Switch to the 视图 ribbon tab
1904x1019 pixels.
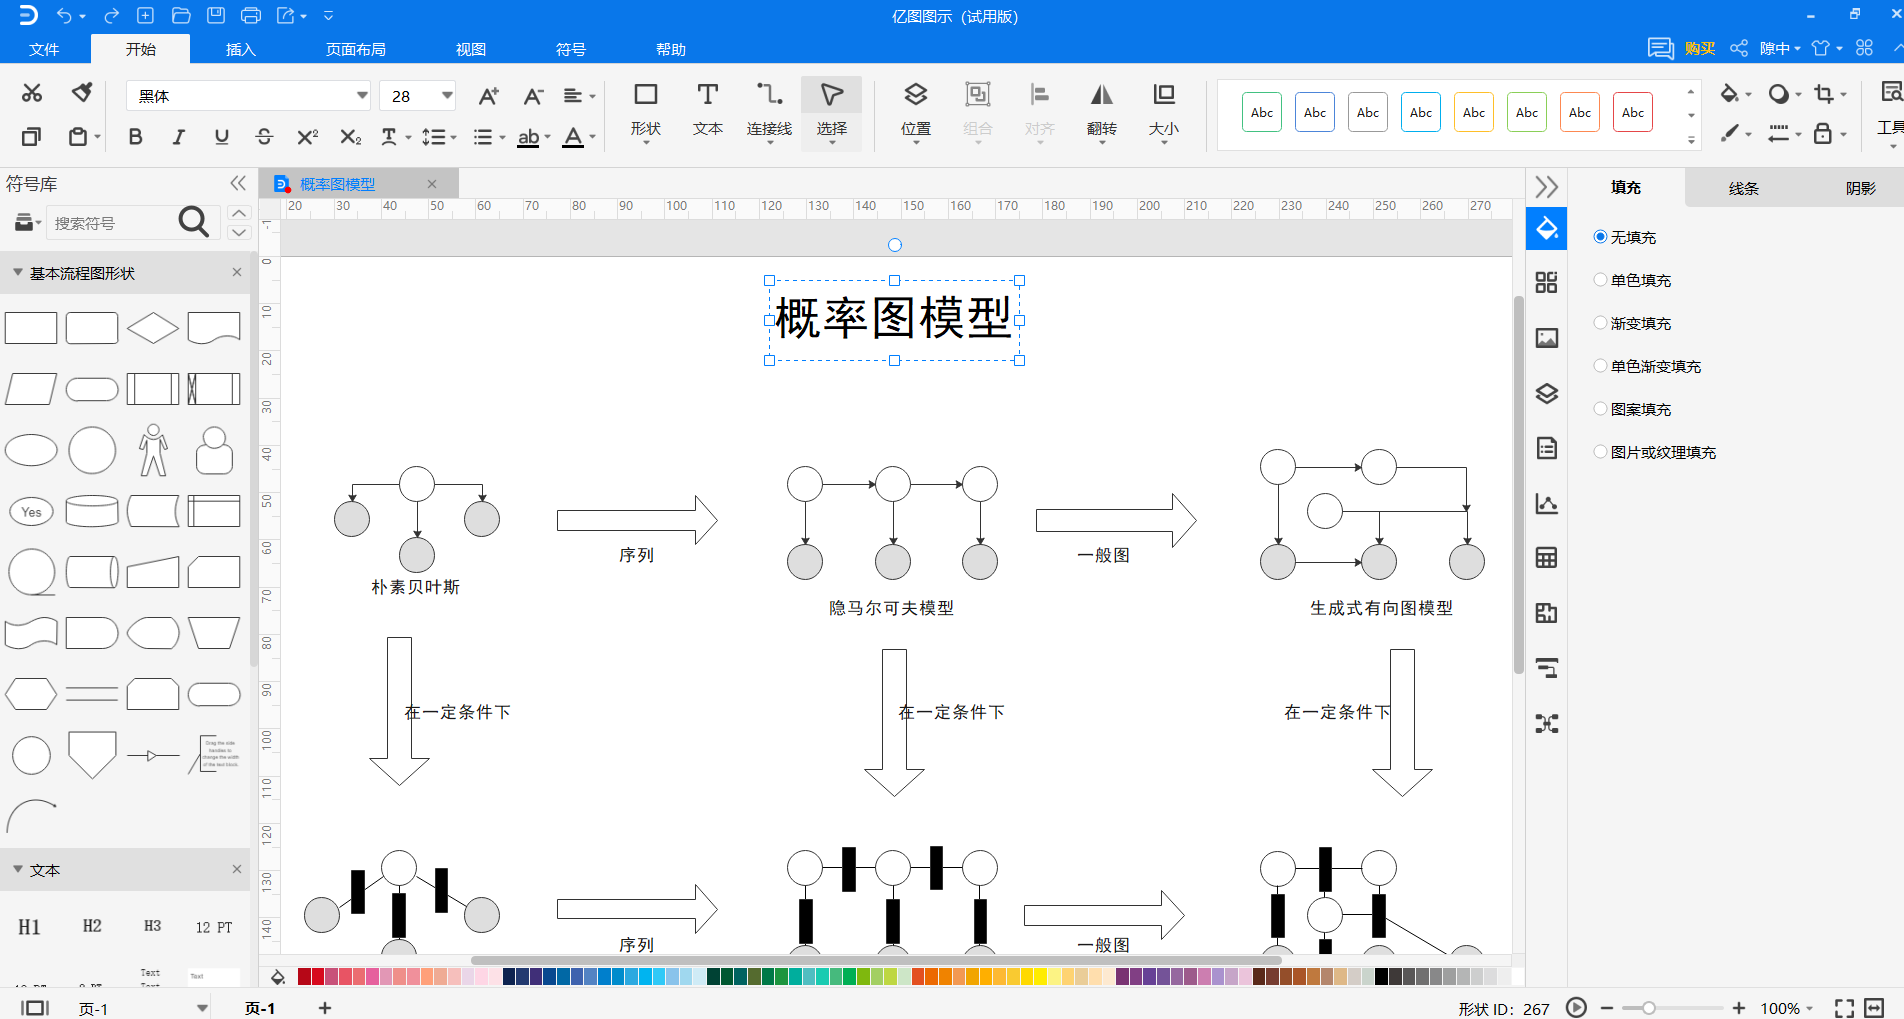(470, 49)
